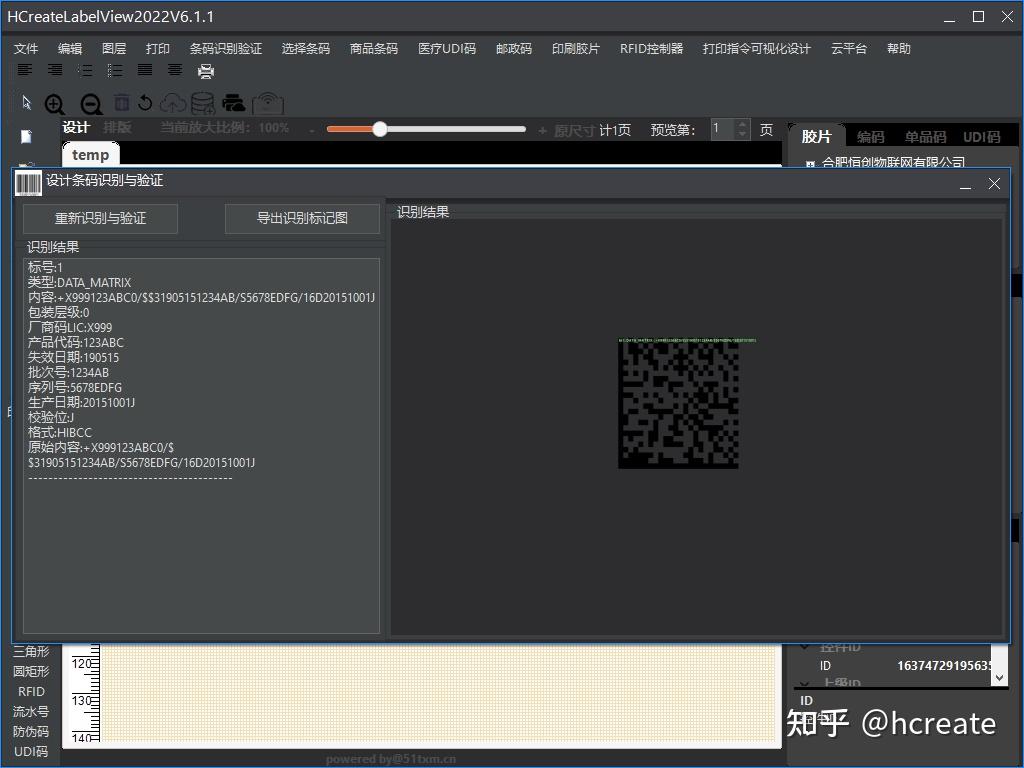Select the 流水号 tool in the sidebar

[30, 711]
